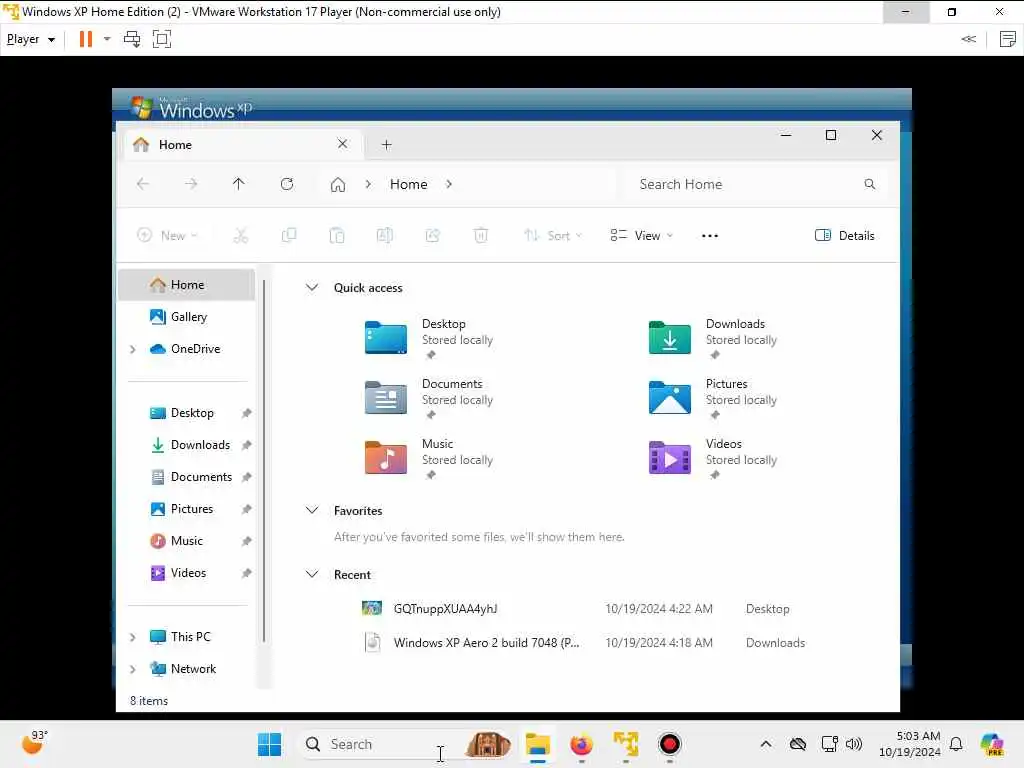
Task: Click navigation pane scrollbar
Action: (x=264, y=460)
